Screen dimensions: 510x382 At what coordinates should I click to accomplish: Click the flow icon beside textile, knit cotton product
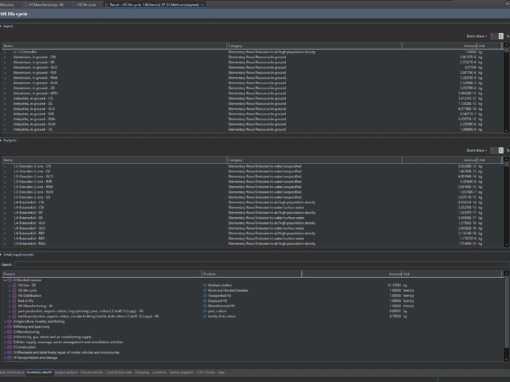[x=205, y=316]
